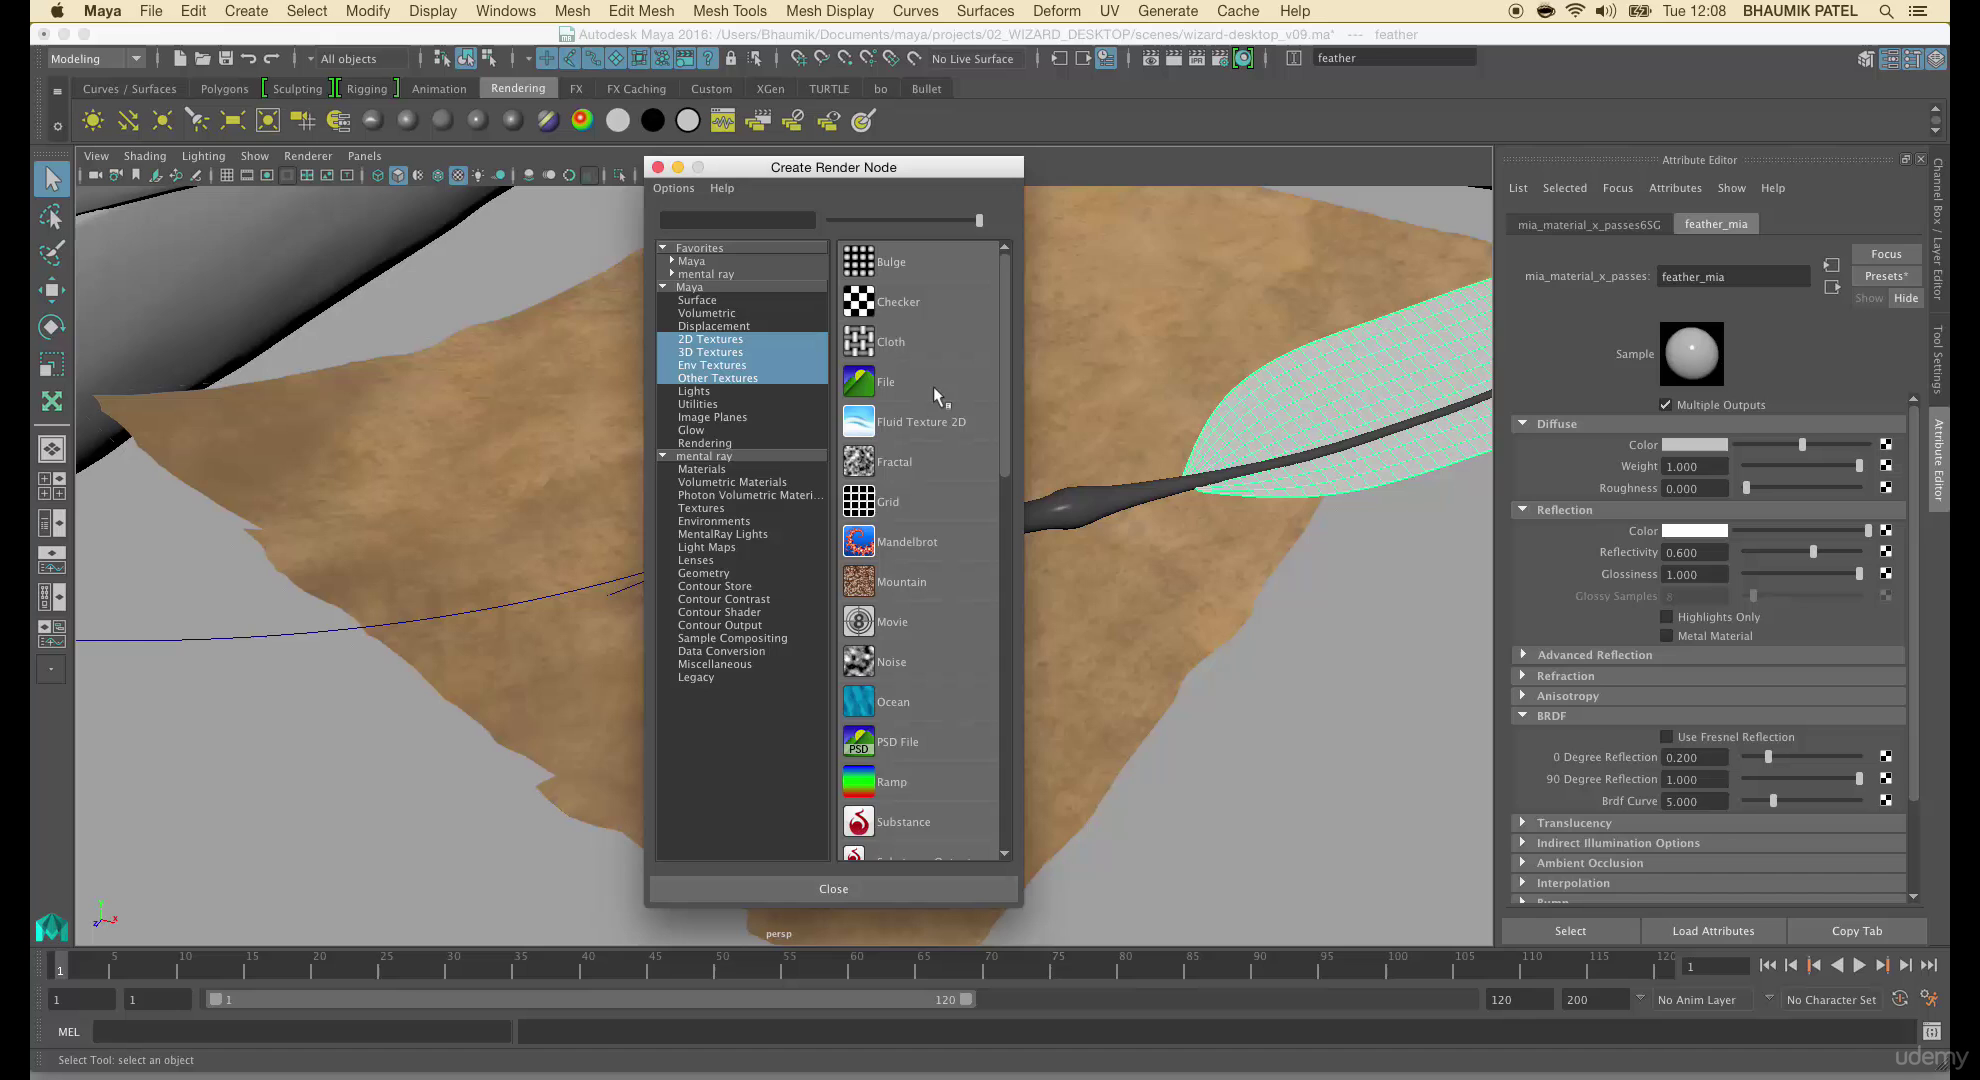Choose the Movie texture icon
Screen dimensions: 1980x1080
point(858,621)
